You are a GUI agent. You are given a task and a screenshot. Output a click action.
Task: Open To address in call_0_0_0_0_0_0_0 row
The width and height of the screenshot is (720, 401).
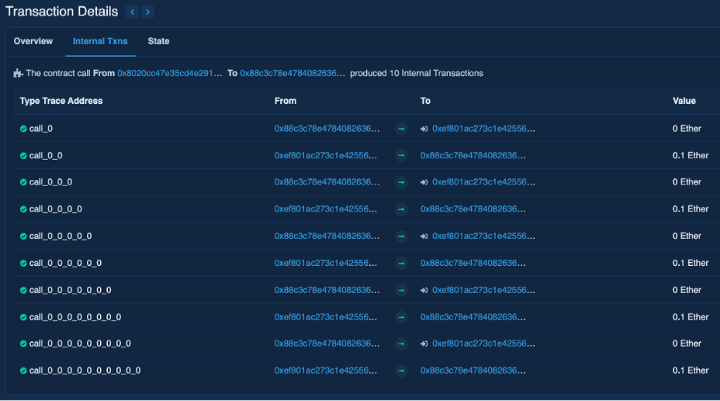(x=479, y=290)
